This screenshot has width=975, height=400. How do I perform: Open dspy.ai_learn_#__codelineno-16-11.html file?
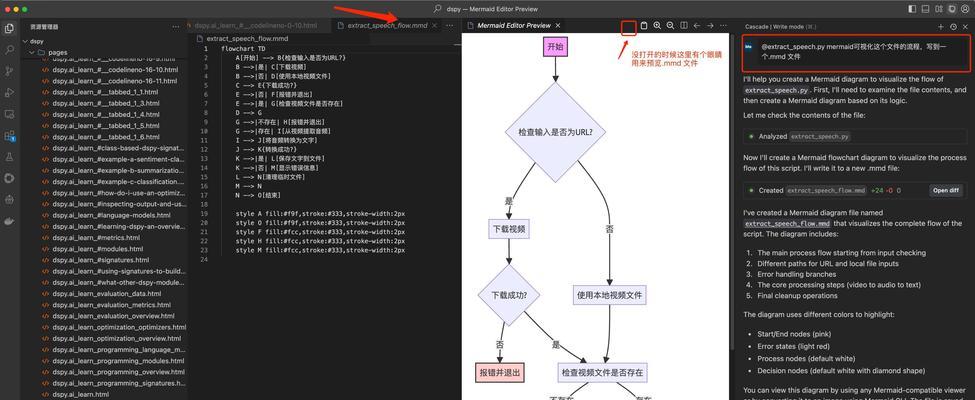click(115, 81)
